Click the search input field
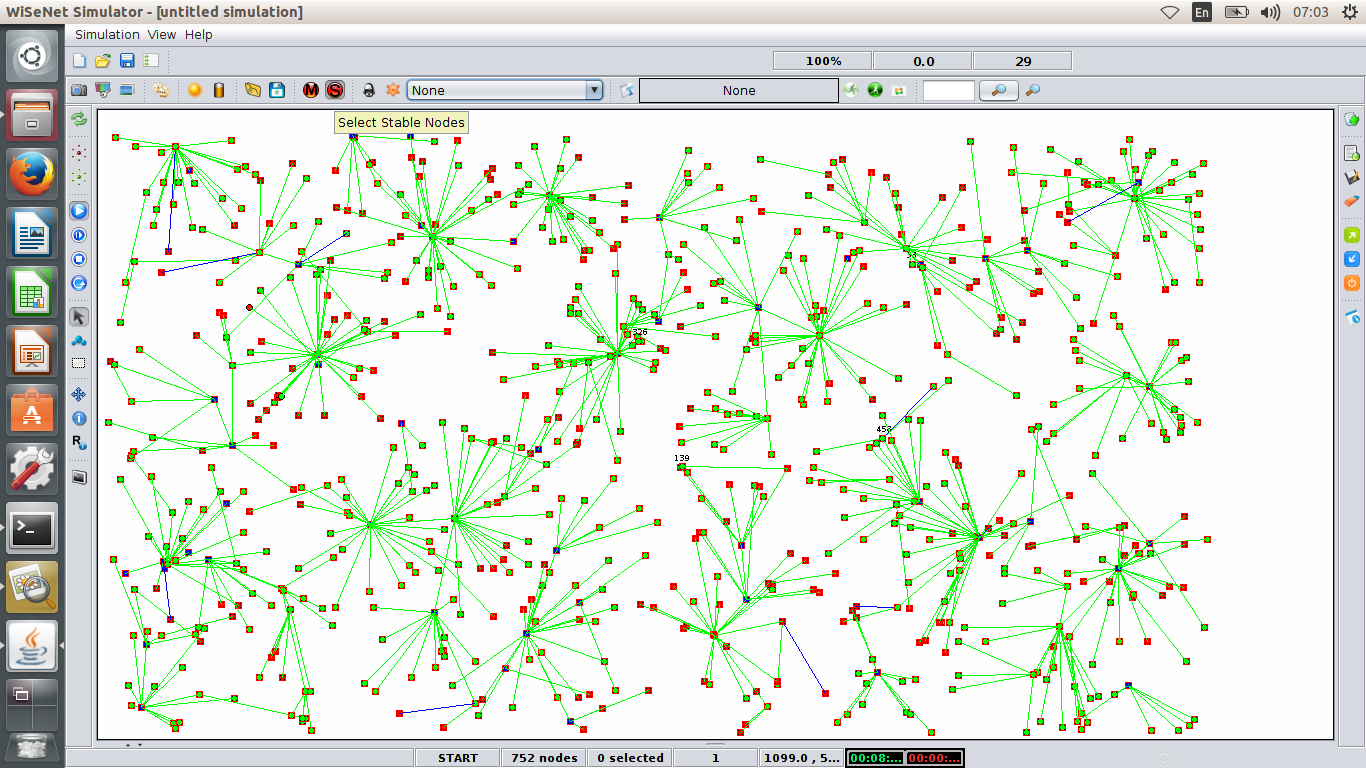The width and height of the screenshot is (1366, 768). point(948,90)
